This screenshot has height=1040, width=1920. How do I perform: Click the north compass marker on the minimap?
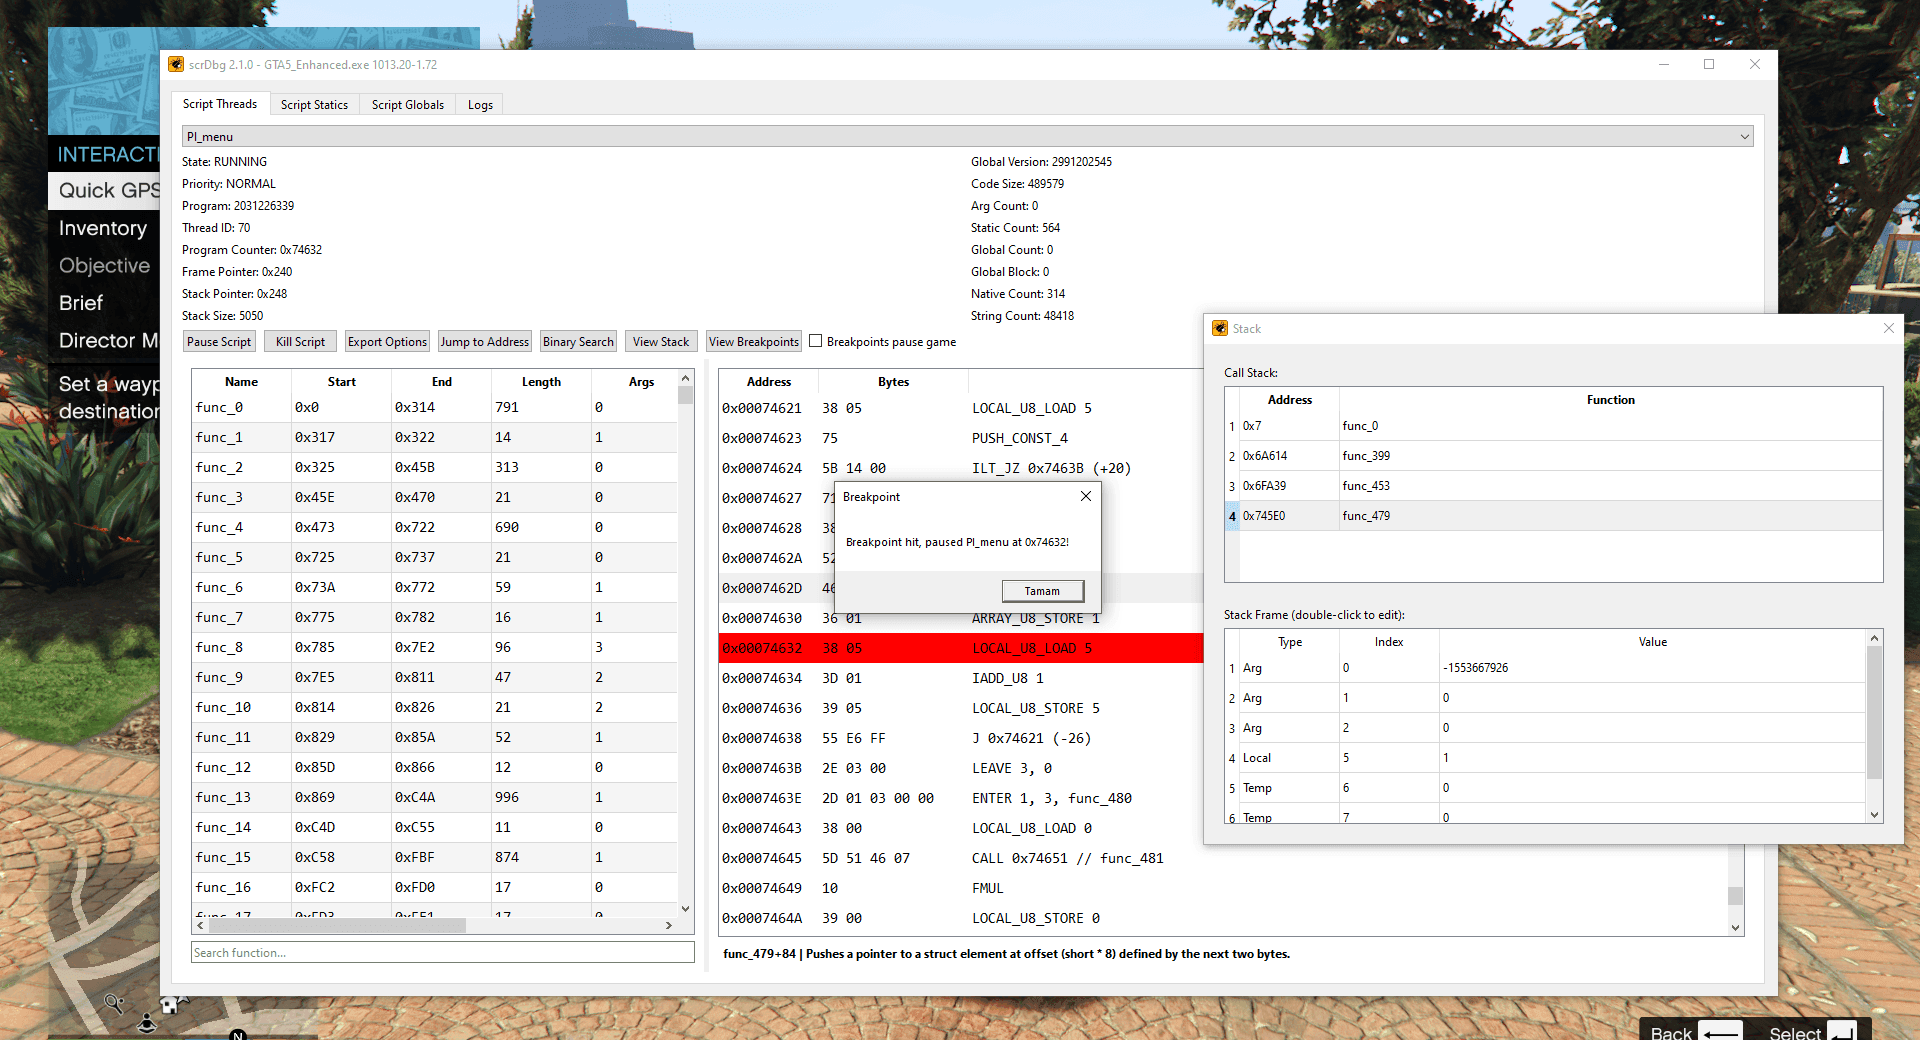coord(237,1036)
